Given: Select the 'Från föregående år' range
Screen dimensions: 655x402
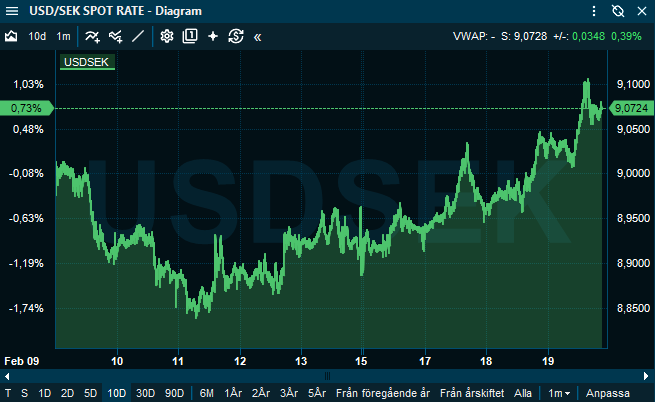Looking at the screenshot, I should [x=383, y=393].
